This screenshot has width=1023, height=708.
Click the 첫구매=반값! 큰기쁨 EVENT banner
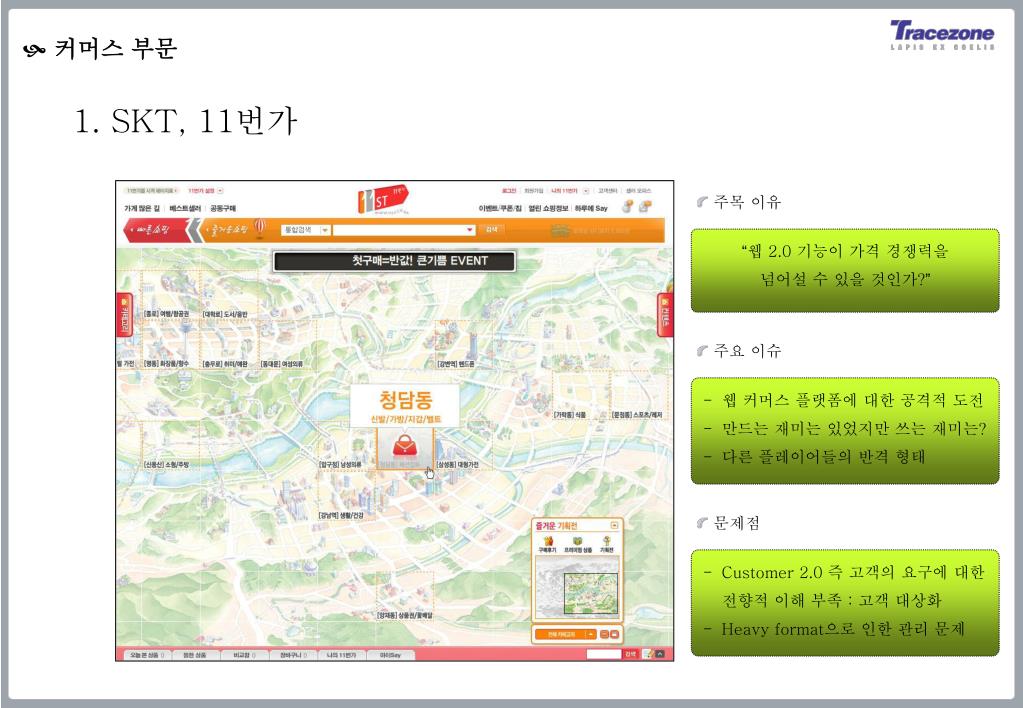click(394, 261)
